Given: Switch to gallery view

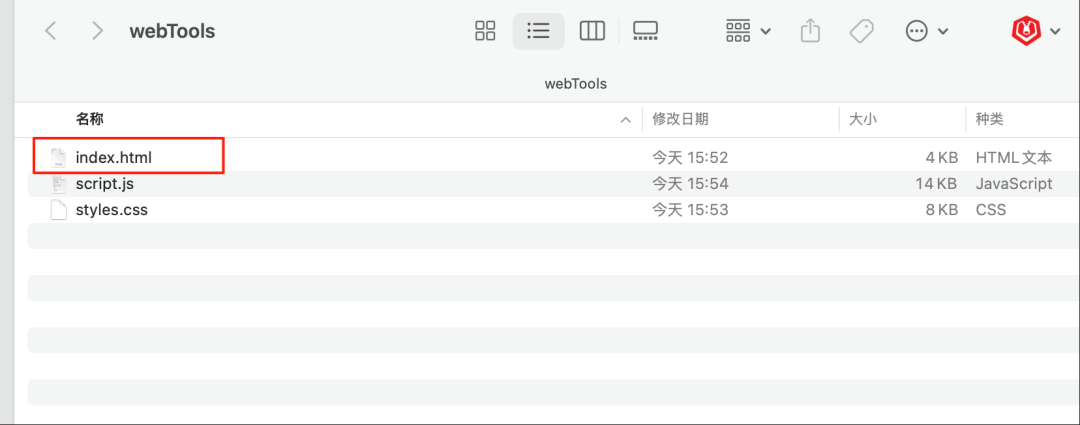Looking at the screenshot, I should coord(645,31).
